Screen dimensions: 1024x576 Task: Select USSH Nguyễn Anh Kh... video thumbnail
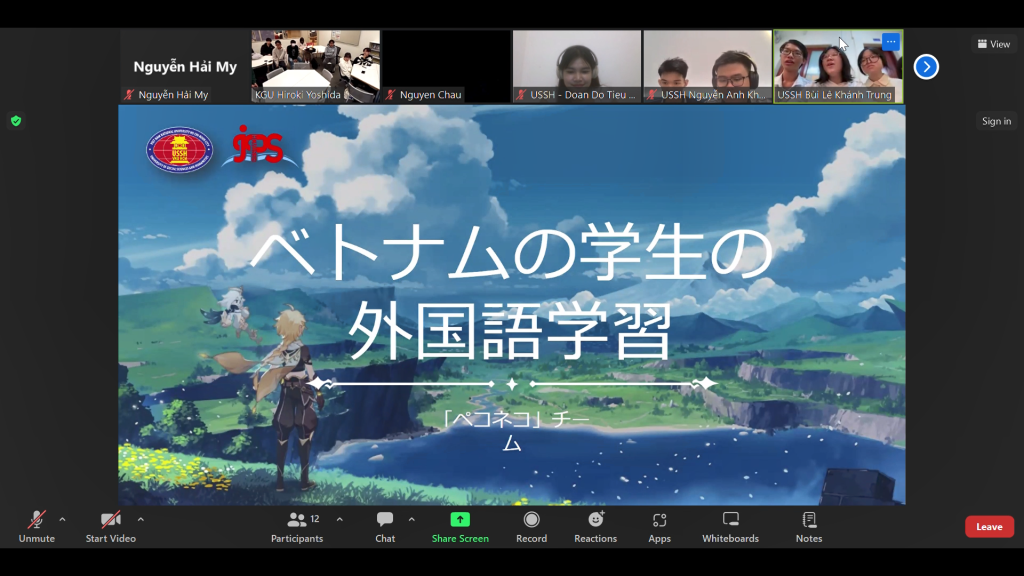(707, 67)
